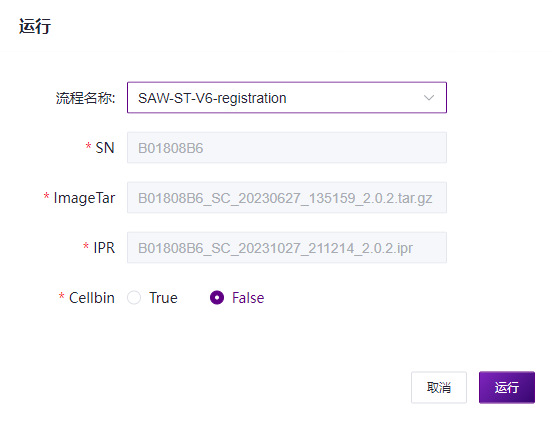Click the True option label text
551x423 pixels.
tap(163, 298)
